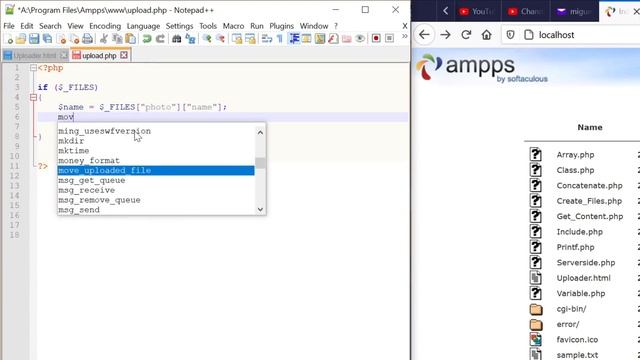The width and height of the screenshot is (640, 360).
Task: Collapse the fold marker at line 1
Action: coord(33,68)
